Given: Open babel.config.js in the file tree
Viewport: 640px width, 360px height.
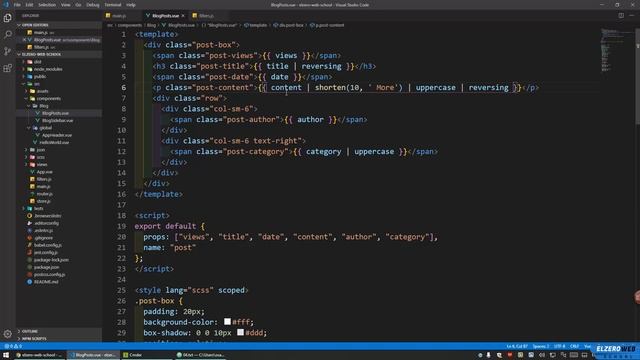Looking at the screenshot, I should 59,245.
